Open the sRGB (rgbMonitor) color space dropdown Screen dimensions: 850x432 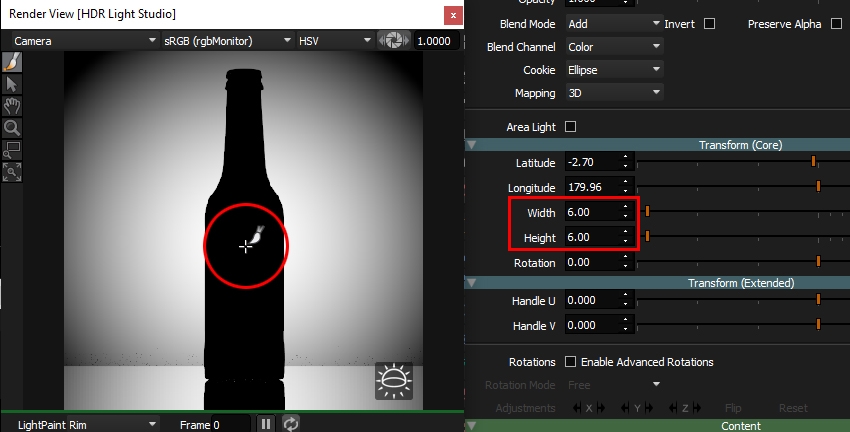pyautogui.click(x=227, y=41)
